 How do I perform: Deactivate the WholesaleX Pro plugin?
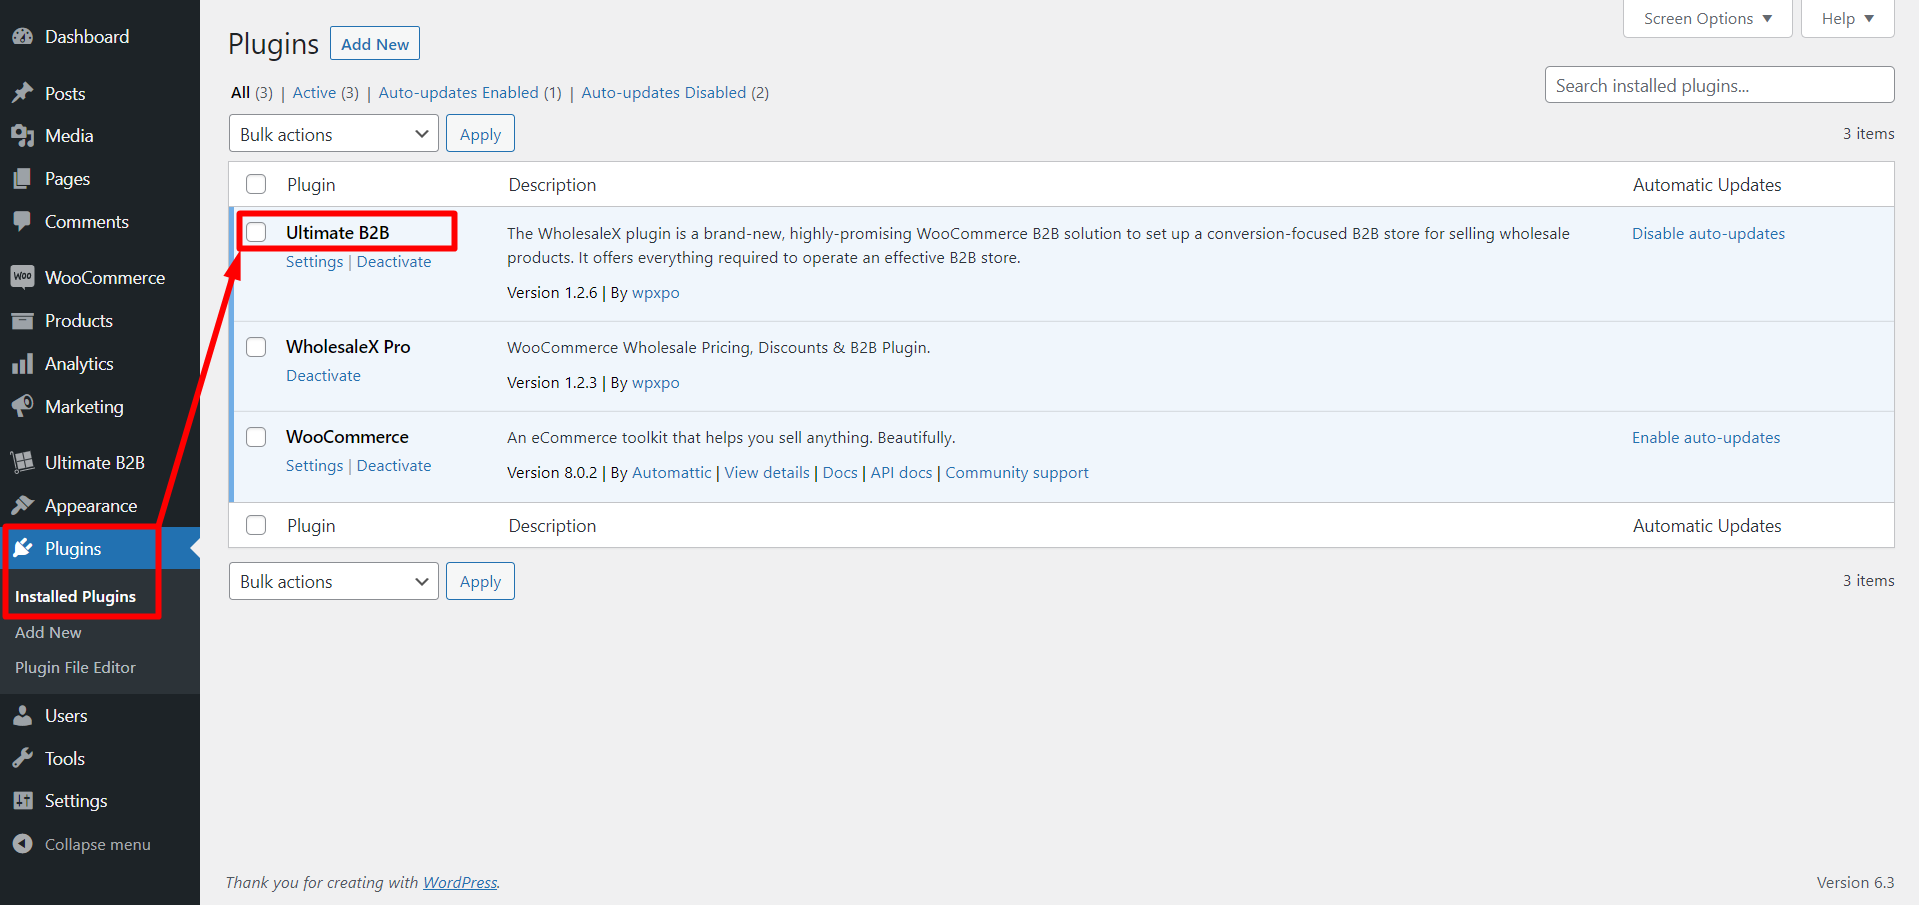[323, 376]
